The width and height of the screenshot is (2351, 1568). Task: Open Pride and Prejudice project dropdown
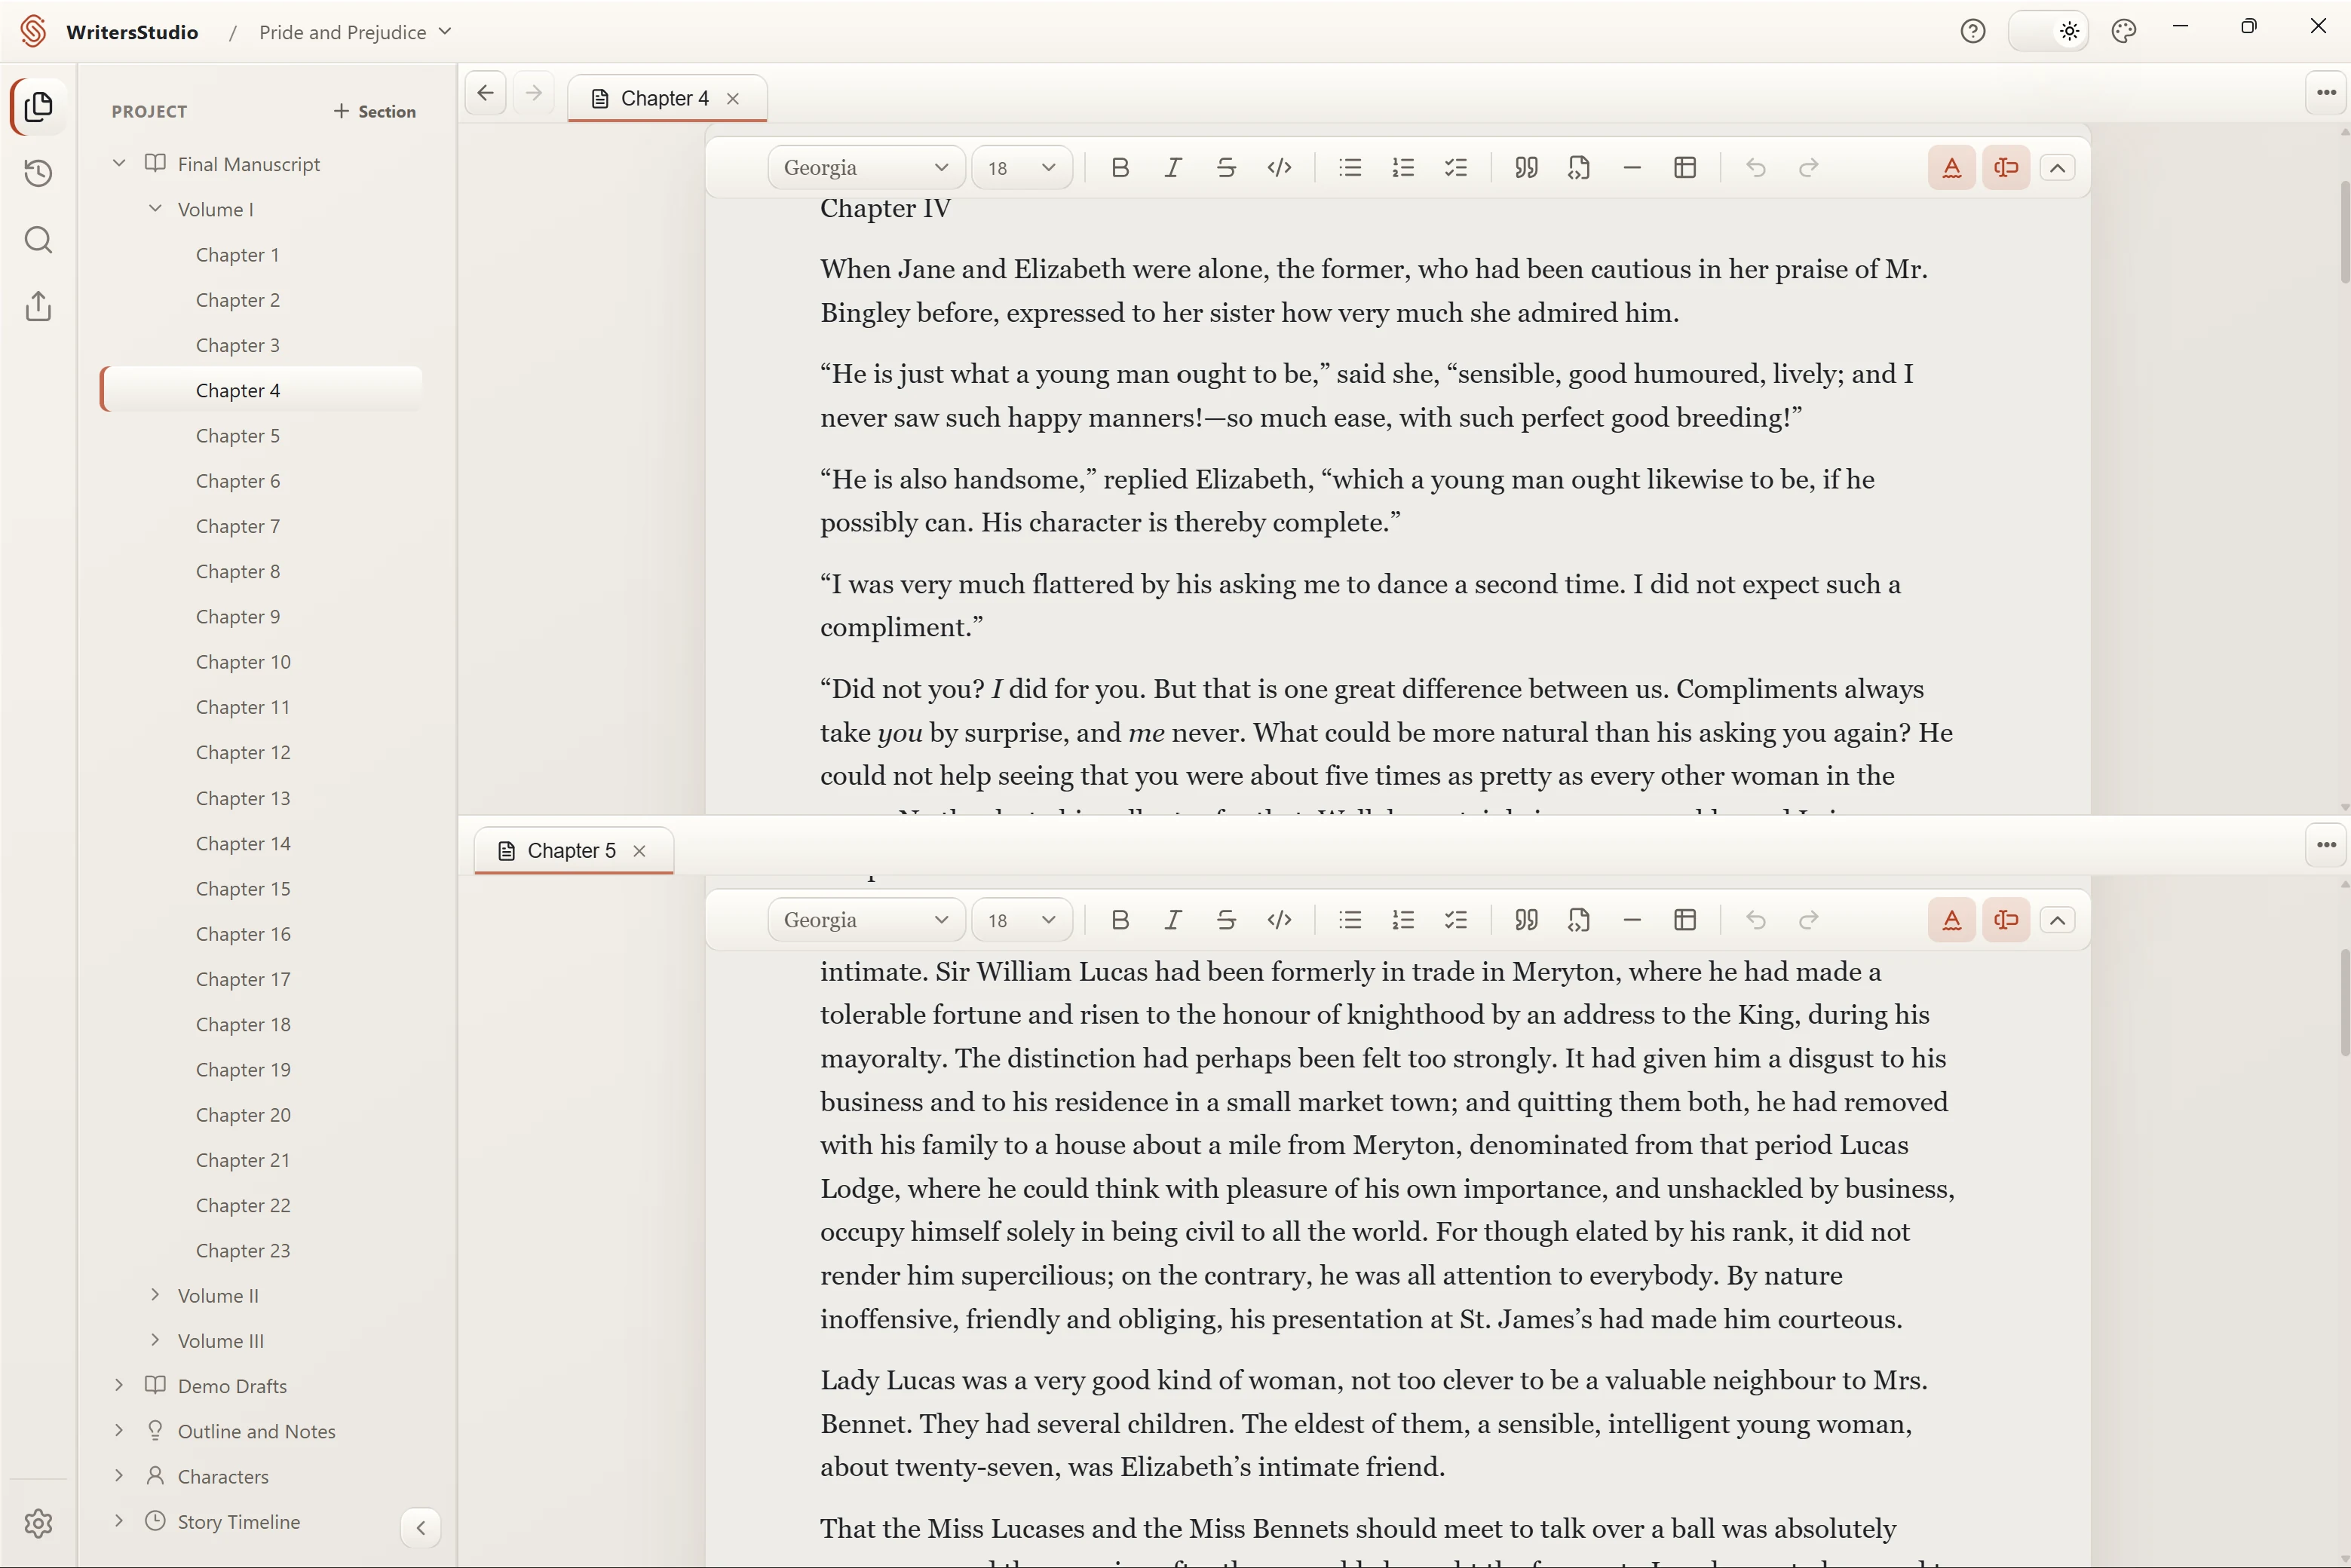[x=355, y=32]
